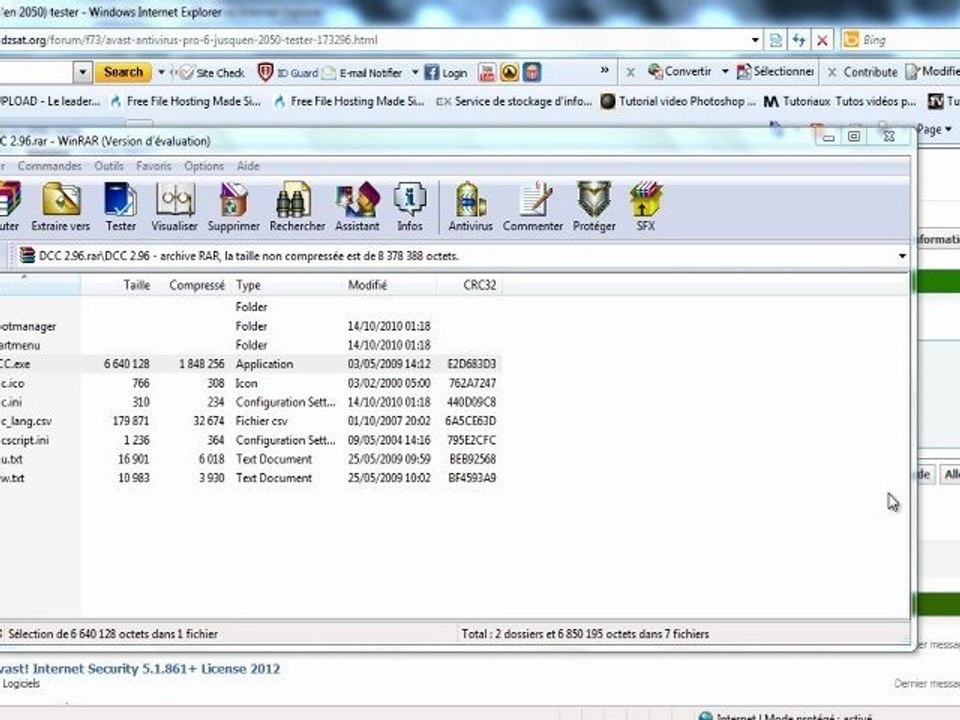Select the Application row sized 6 640 128

pyautogui.click(x=250, y=364)
